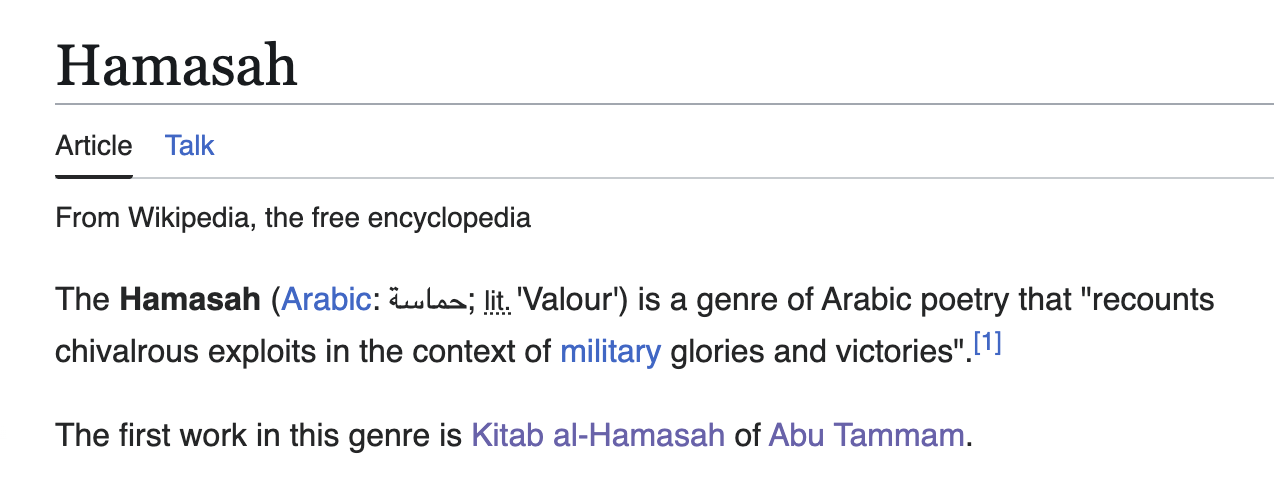1274x496 pixels.
Task: Open the Kitab al-Hamasah link
Action: coord(597,436)
